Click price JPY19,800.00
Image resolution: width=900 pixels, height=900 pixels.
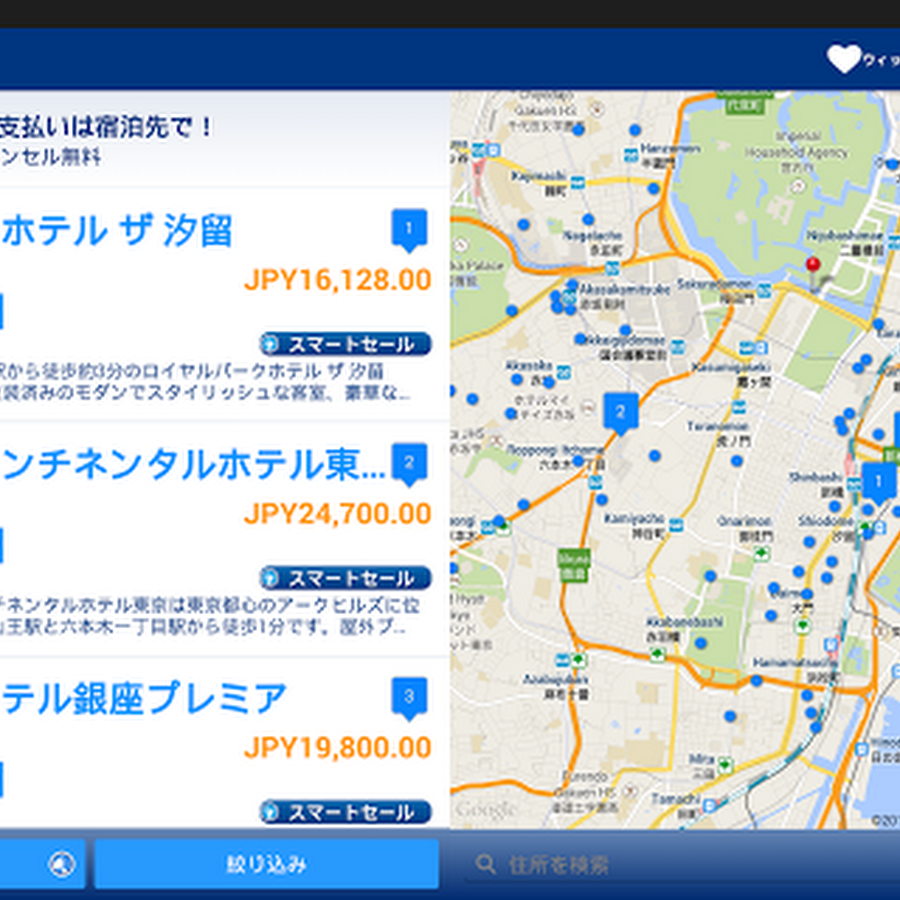coord(338,748)
